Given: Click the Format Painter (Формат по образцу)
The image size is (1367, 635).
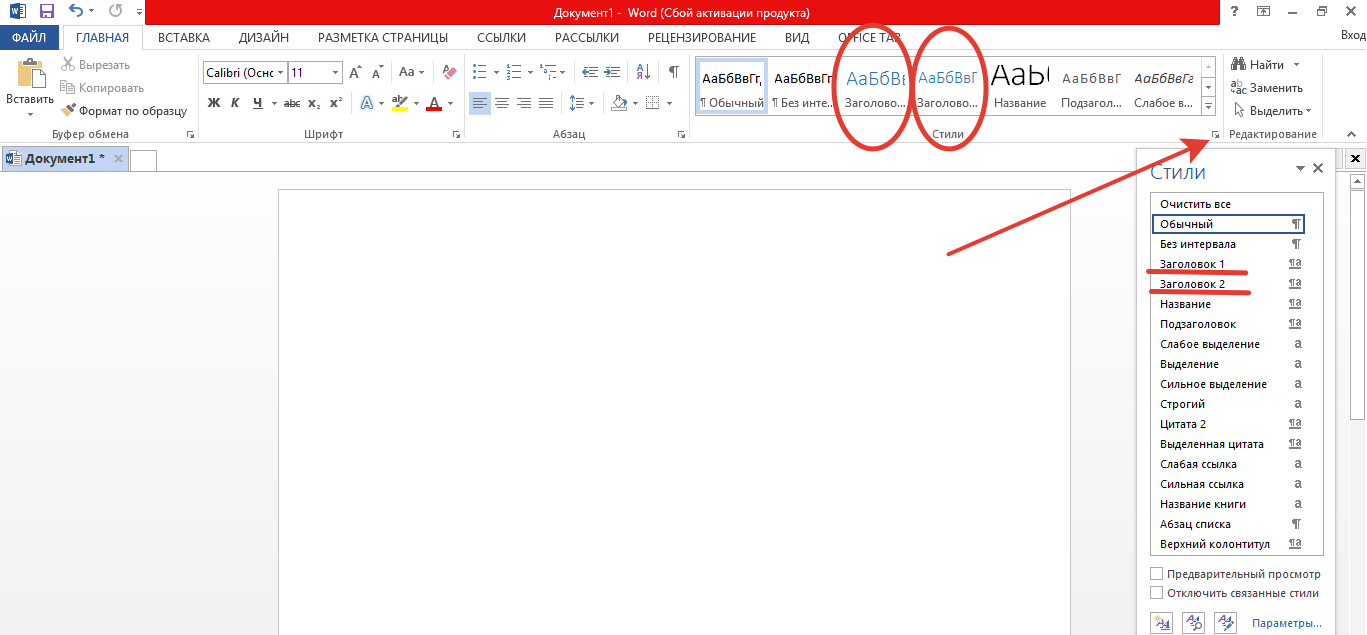Looking at the screenshot, I should [x=124, y=111].
